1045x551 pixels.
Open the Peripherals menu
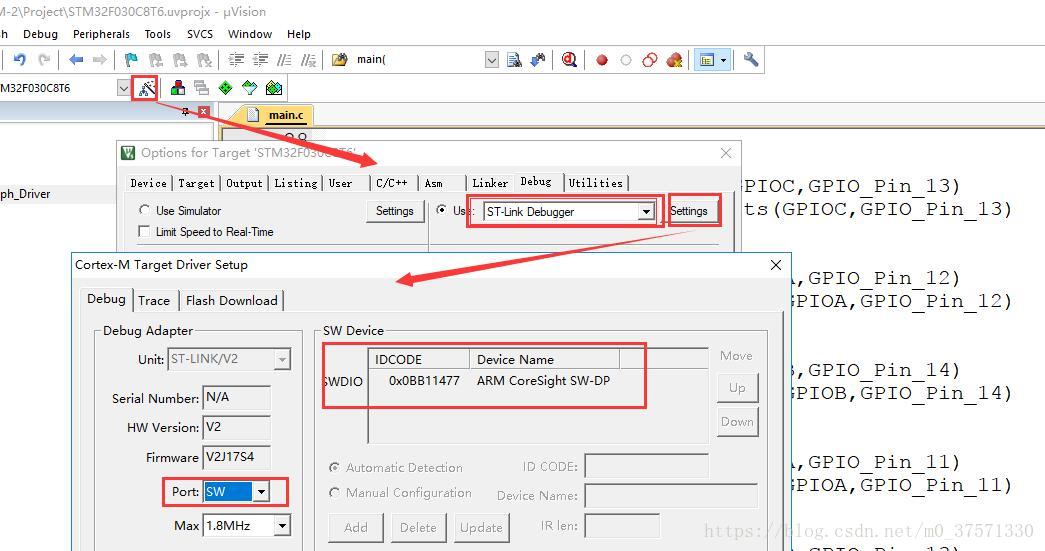(101, 34)
